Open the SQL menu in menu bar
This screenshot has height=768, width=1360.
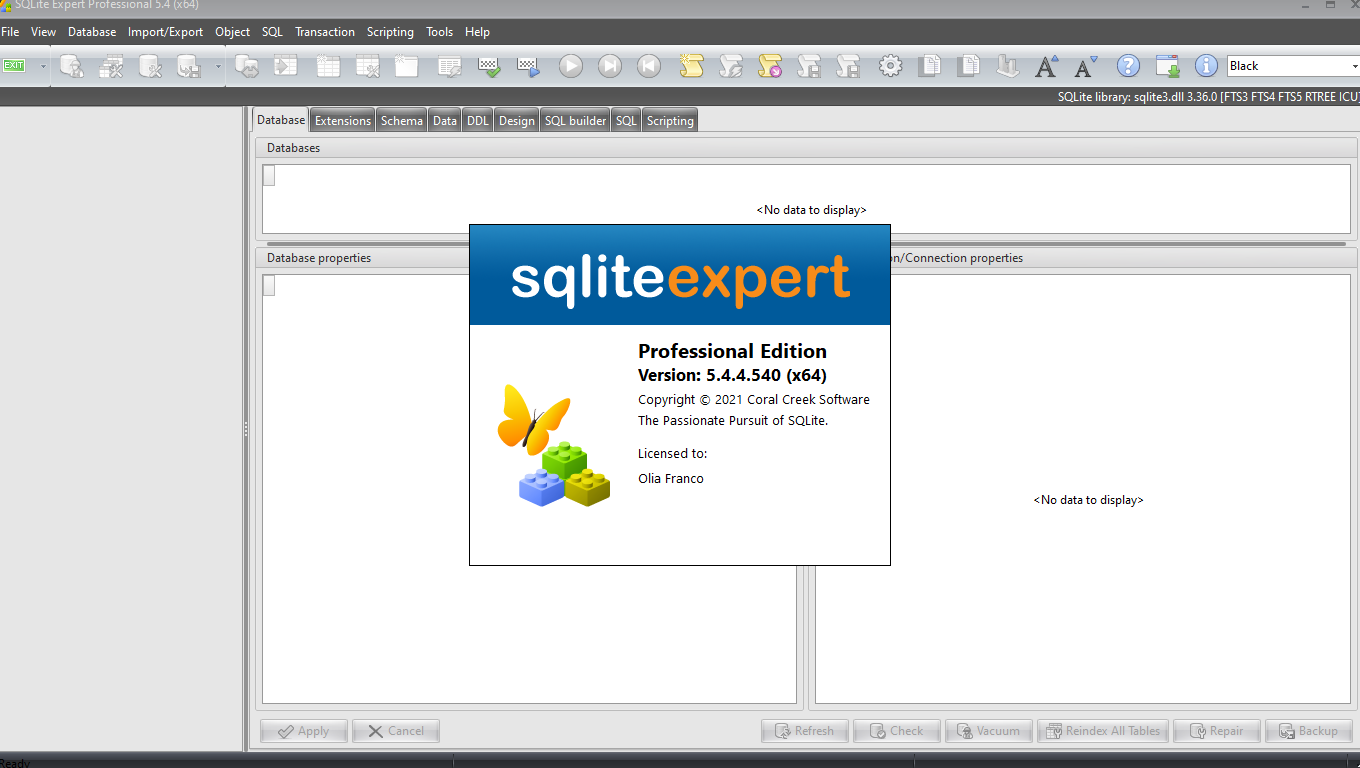[x=272, y=32]
